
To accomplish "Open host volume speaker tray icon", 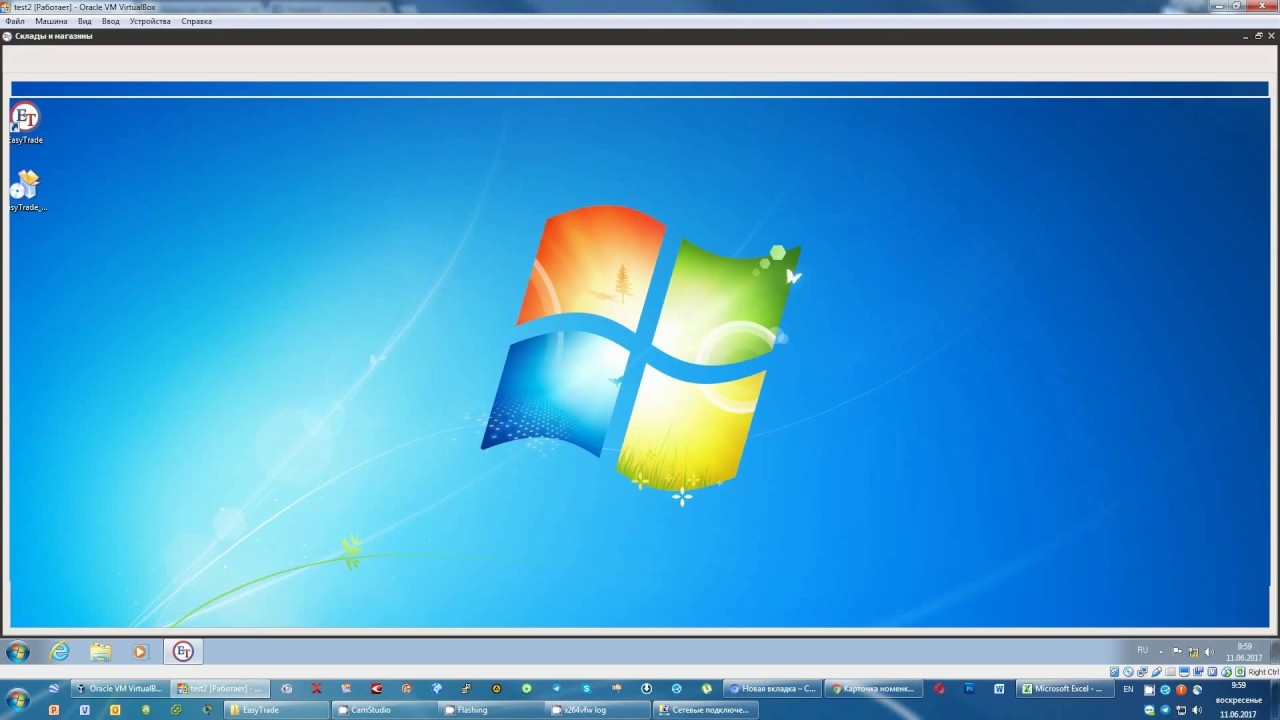I will coord(1197,709).
